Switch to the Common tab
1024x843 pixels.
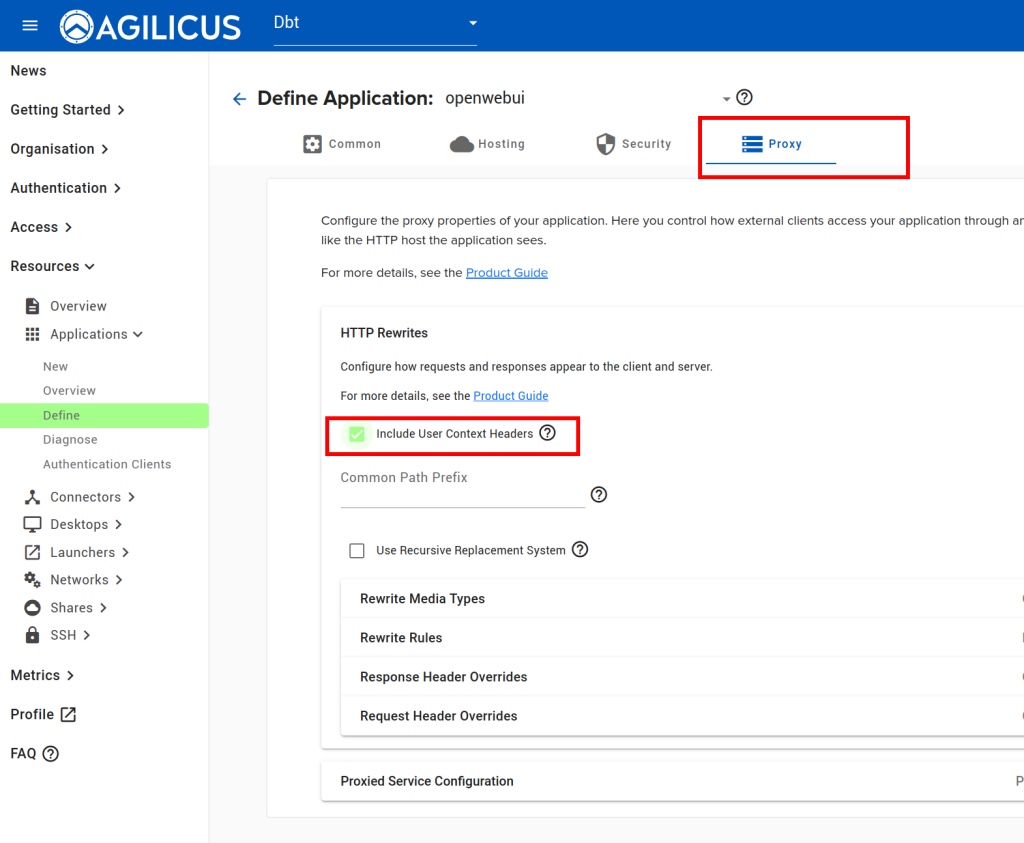[342, 144]
